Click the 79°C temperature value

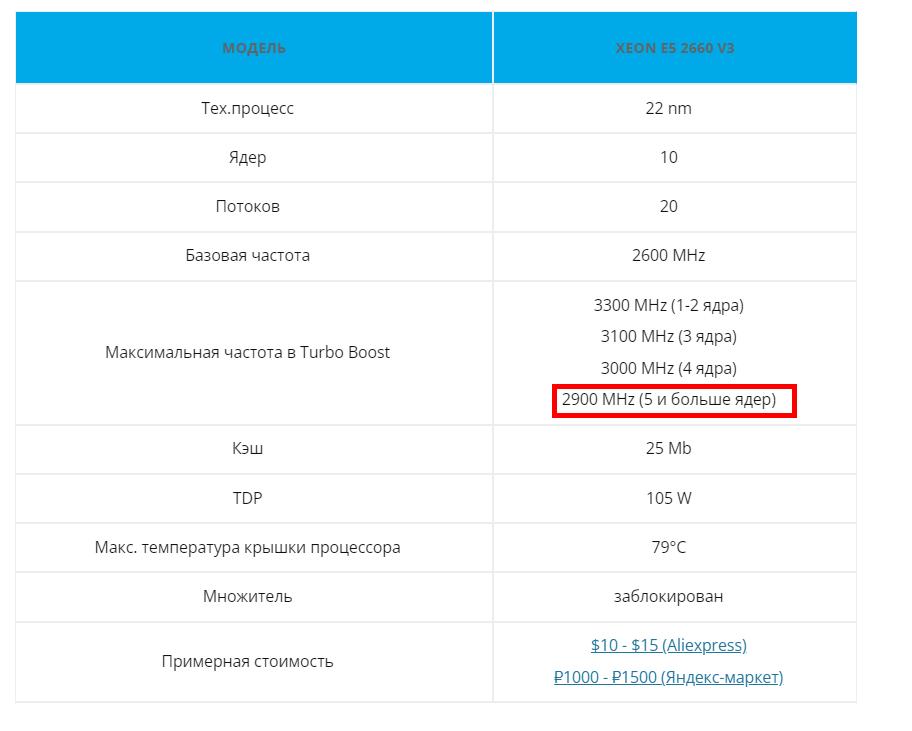point(668,547)
